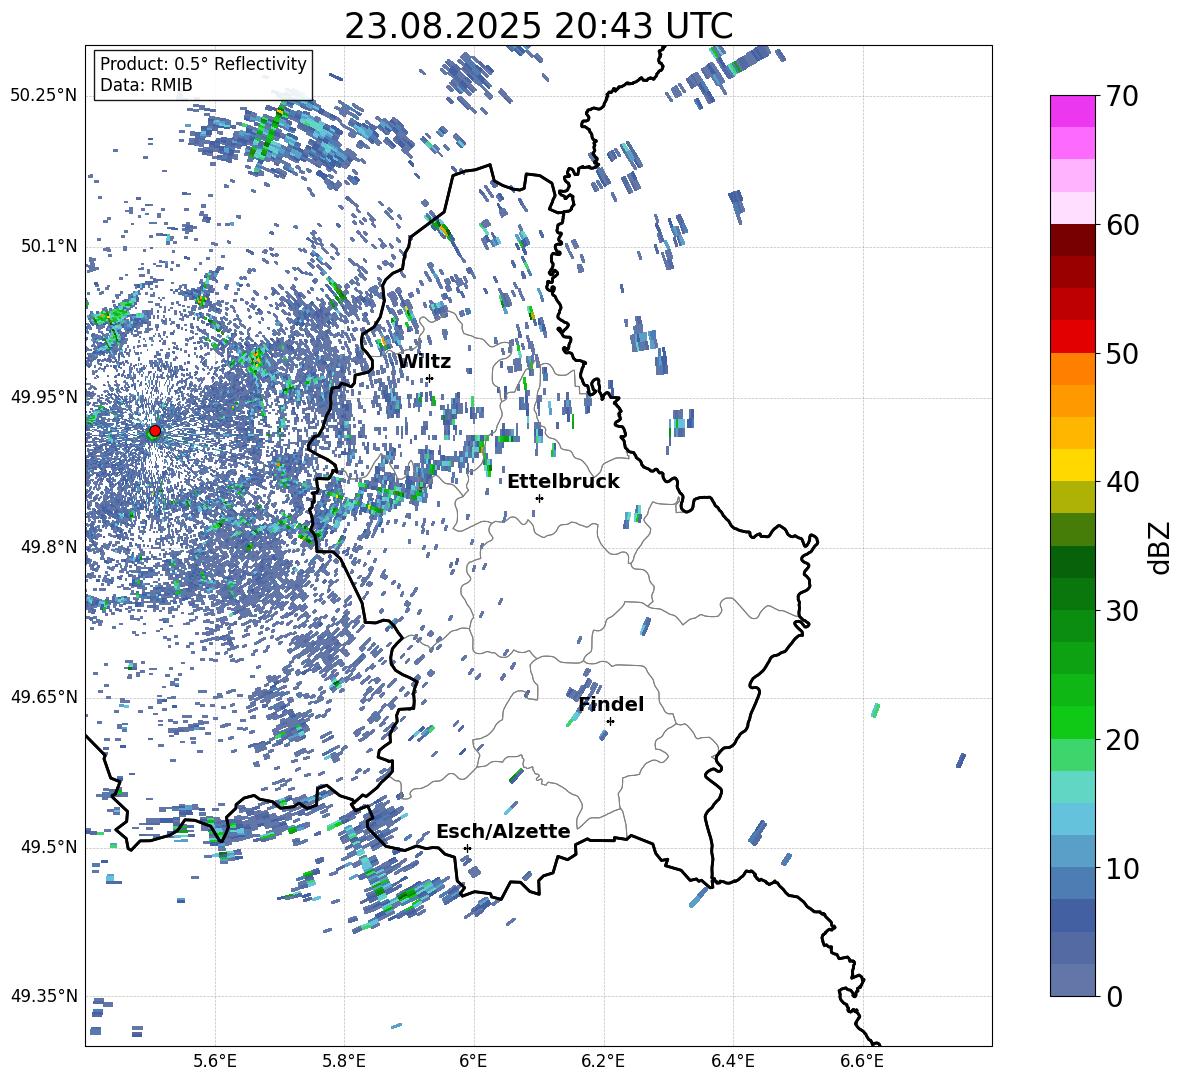This screenshot has width=1184, height=1081.
Task: Click the 60 label on colorbar
Action: [1121, 225]
